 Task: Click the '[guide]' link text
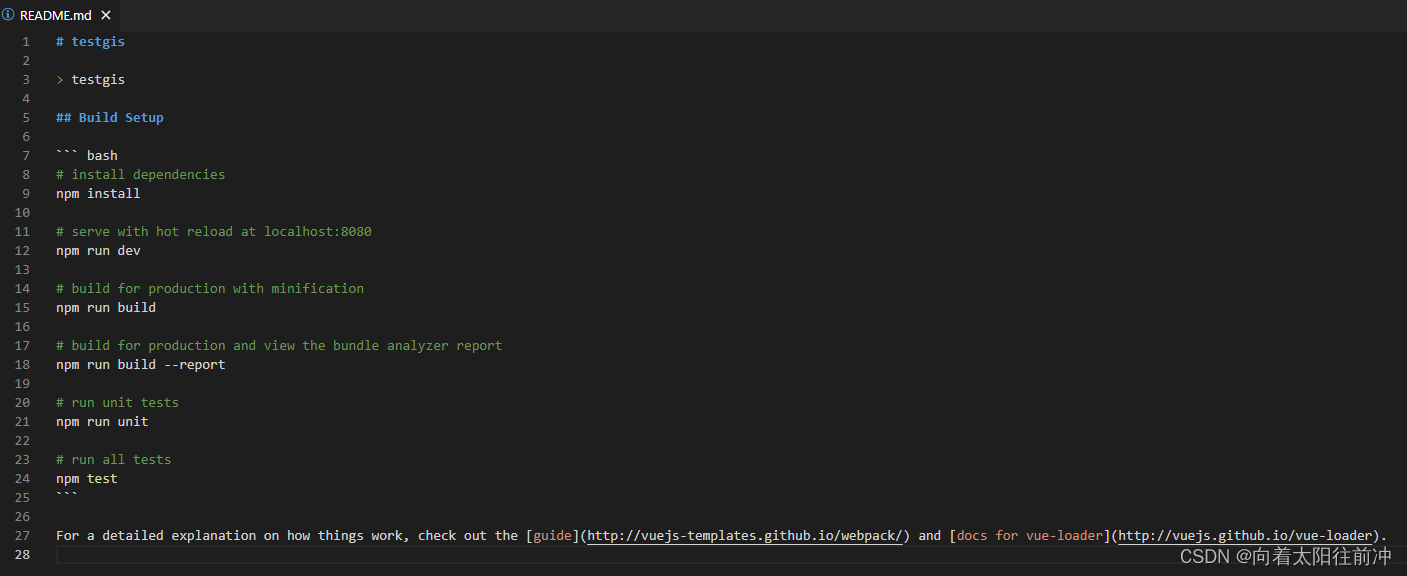coord(552,536)
